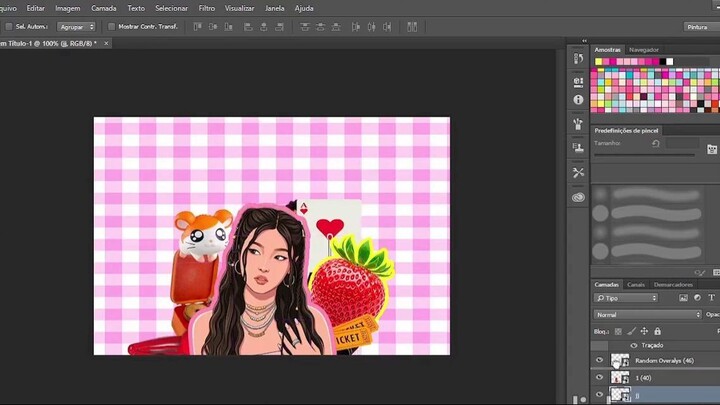Click Auto-Align Layers icon
Screen dimensions: 720x405
[x=412, y=27]
